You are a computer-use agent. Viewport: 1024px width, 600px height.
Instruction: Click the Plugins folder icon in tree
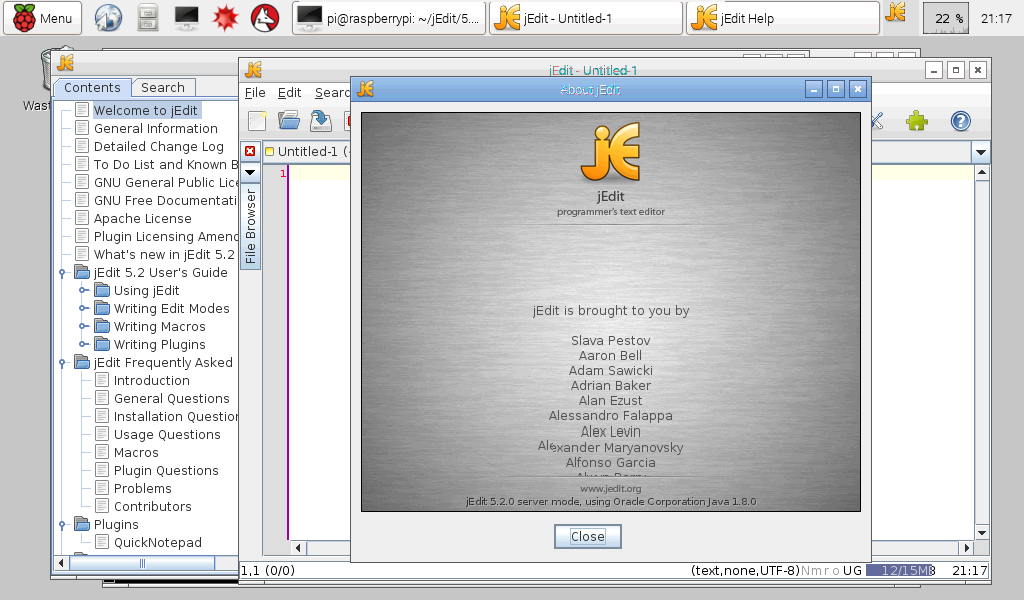[82, 524]
